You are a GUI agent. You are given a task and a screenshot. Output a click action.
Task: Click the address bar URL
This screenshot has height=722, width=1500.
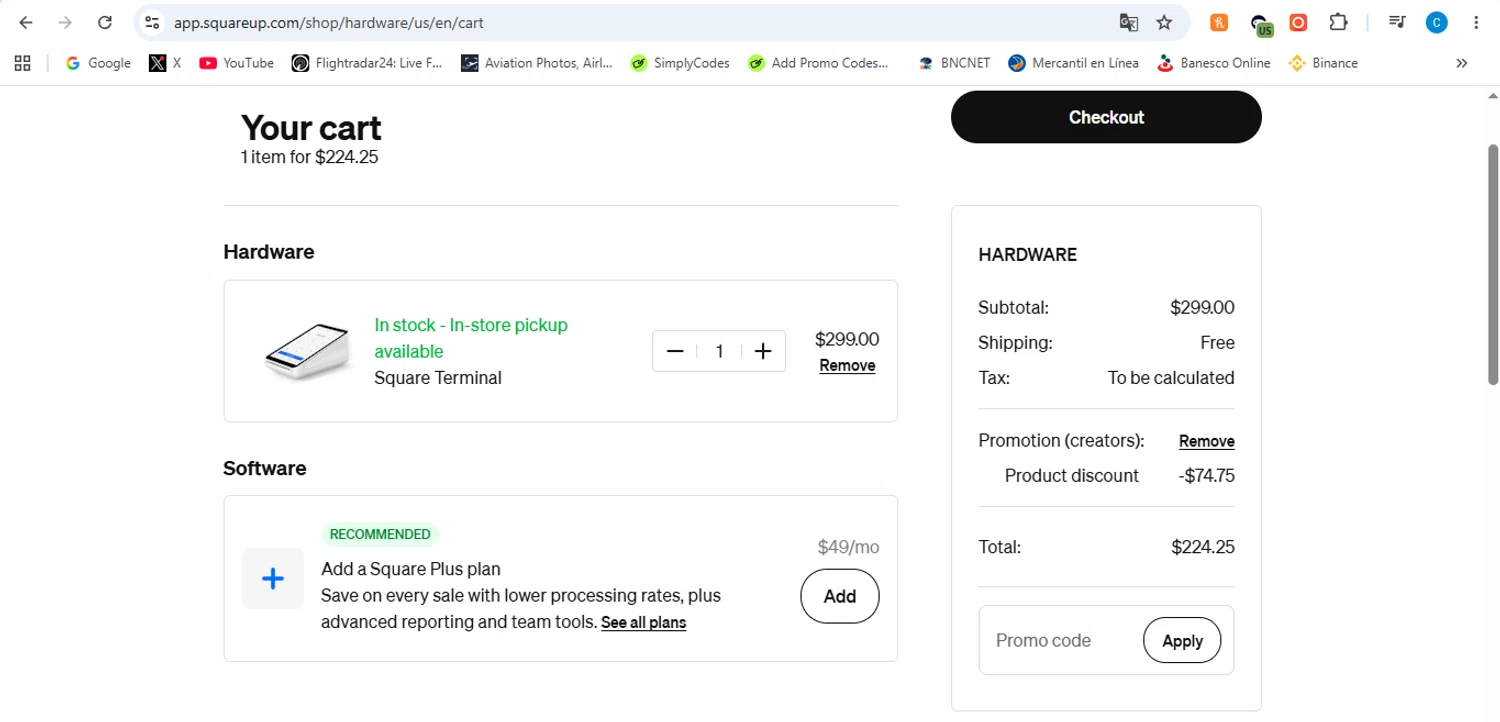pos(328,22)
